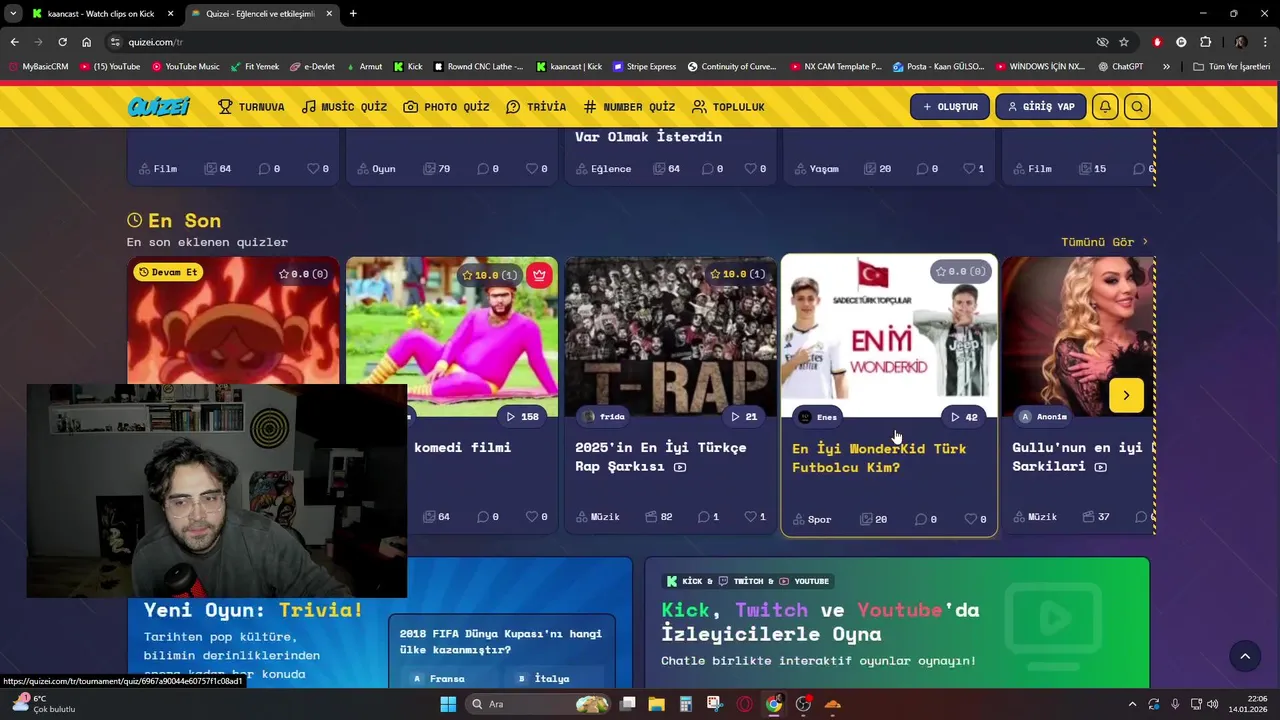1280x720 pixels.
Task: Open notifications bell icon
Action: coord(1105,107)
